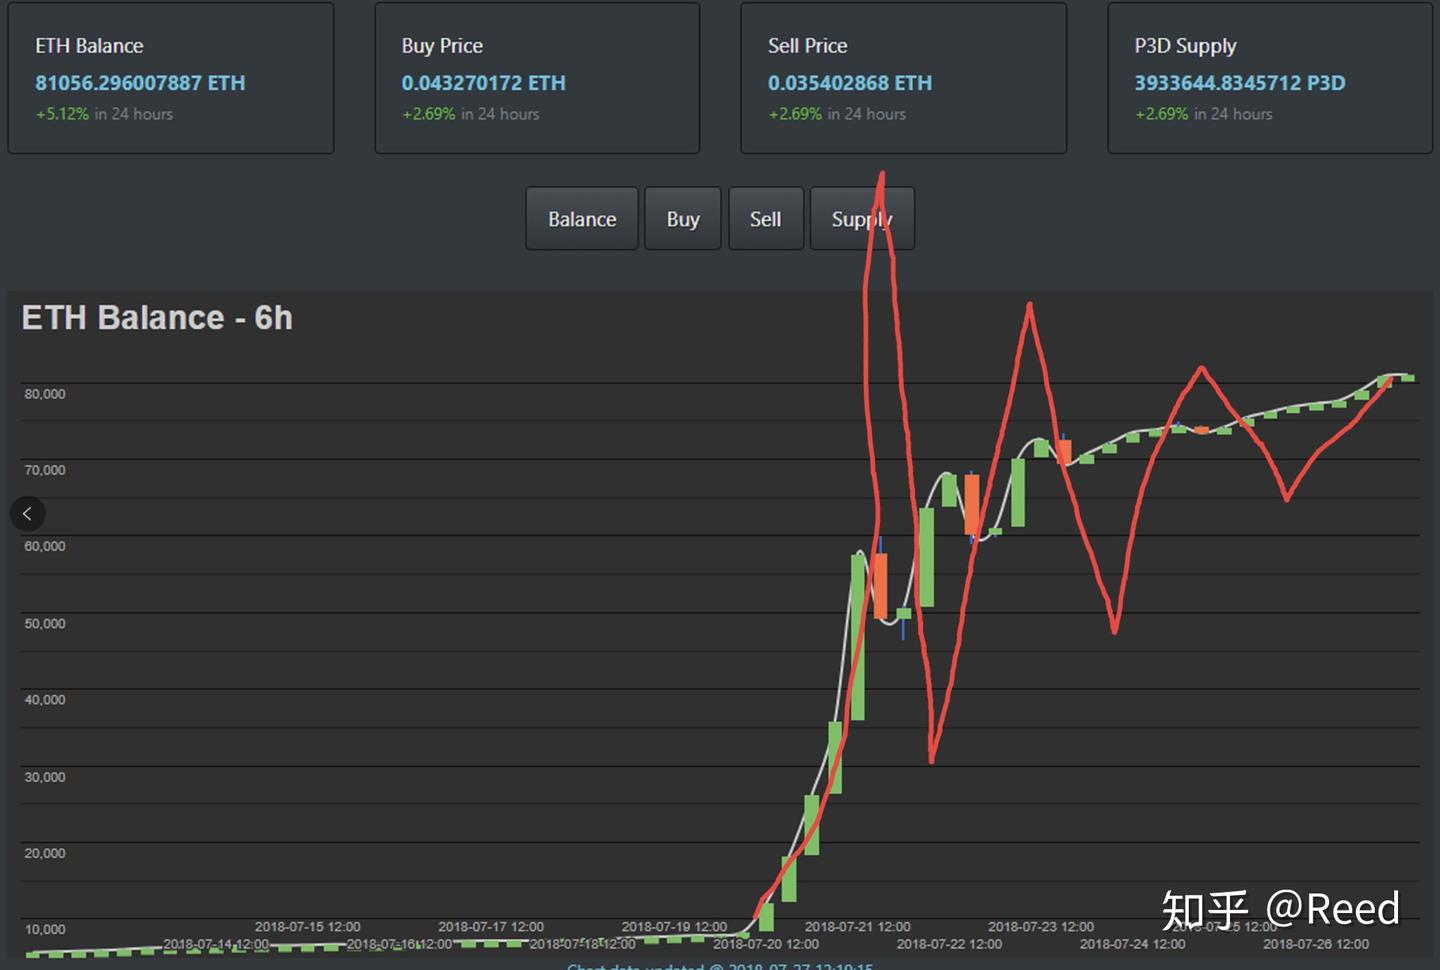The image size is (1440, 970).
Task: Click the 20,000 y-axis label
Action: click(x=45, y=853)
